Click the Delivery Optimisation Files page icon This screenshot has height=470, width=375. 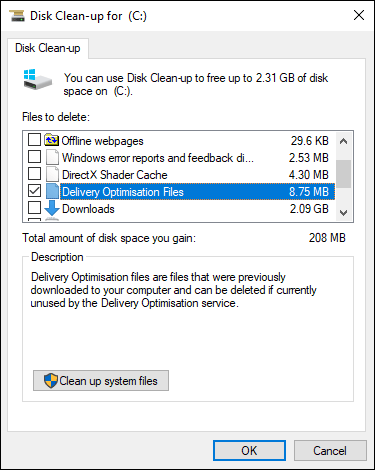coord(52,191)
